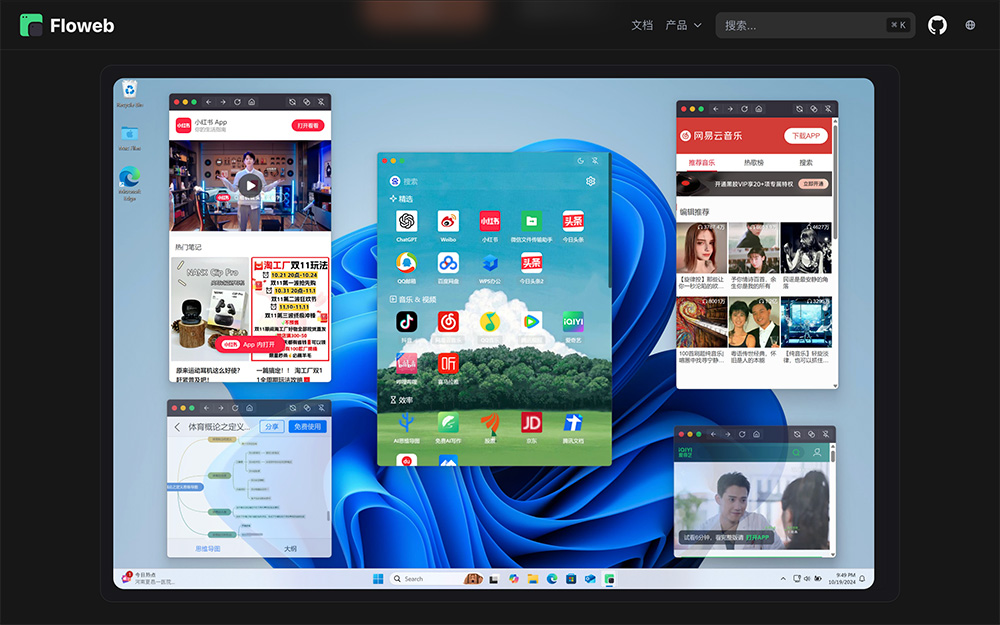Go back in the 小红书 window toolbar
1000x625 pixels.
coord(209,102)
